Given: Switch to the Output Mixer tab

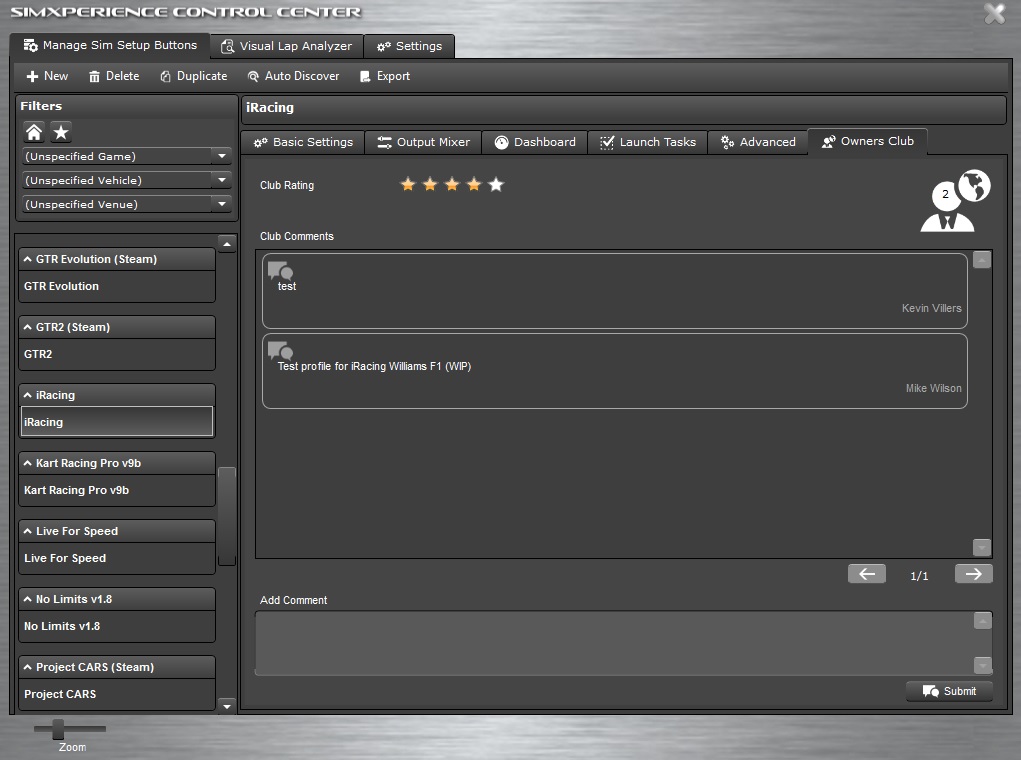Looking at the screenshot, I should tap(423, 142).
